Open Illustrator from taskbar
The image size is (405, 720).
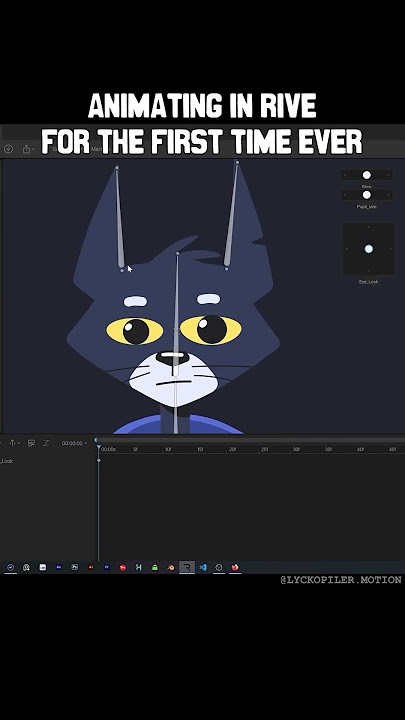90,567
